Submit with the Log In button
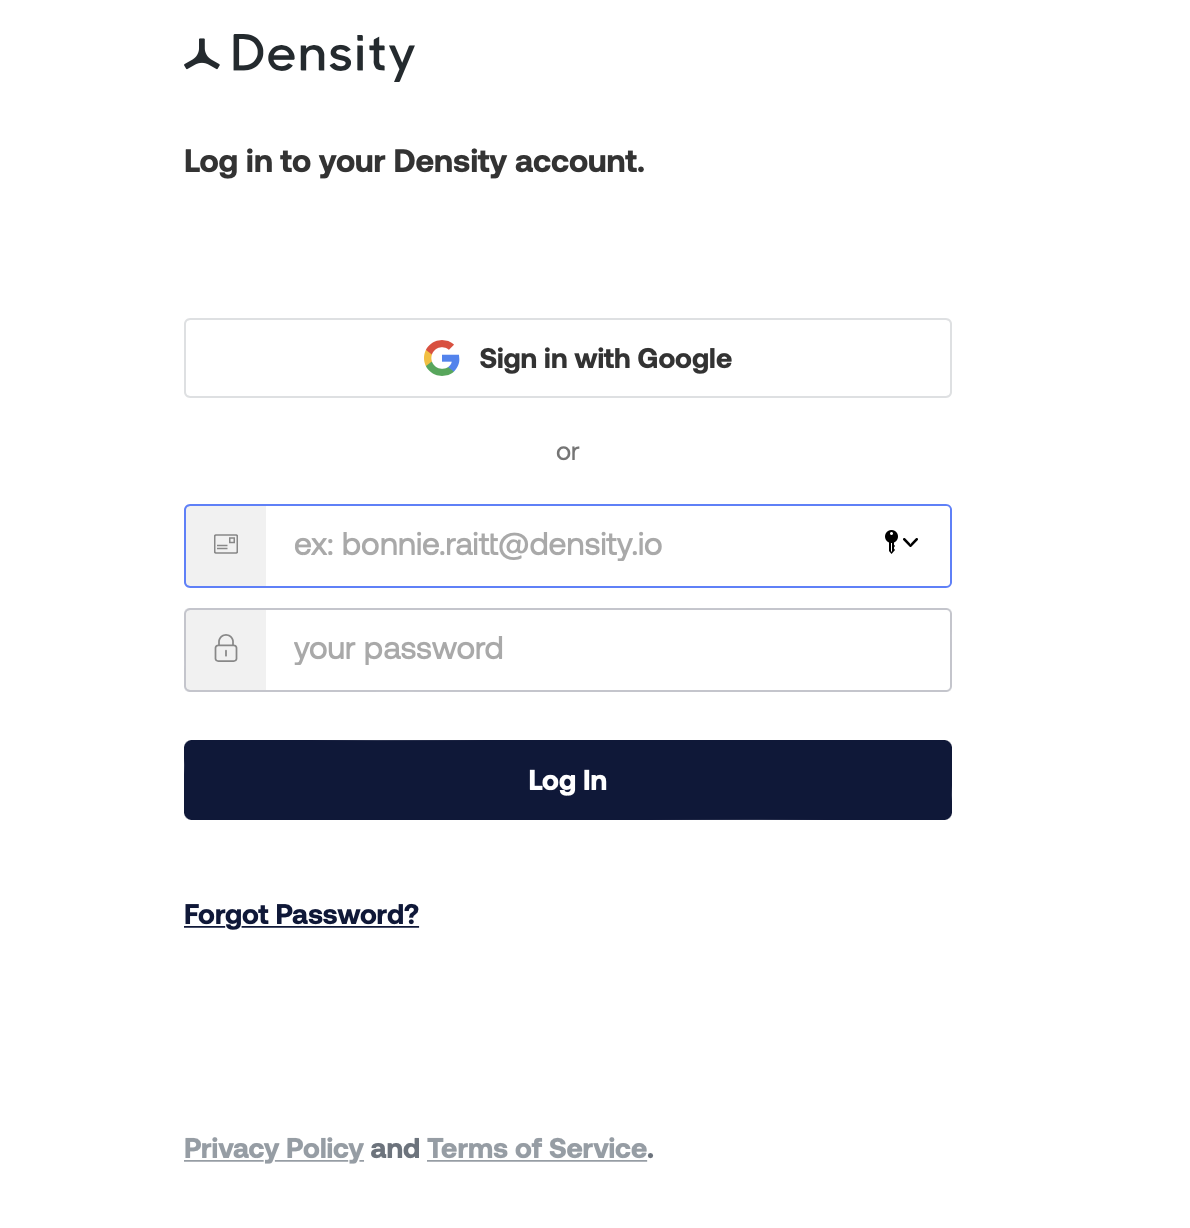1190x1228 pixels. tap(568, 780)
